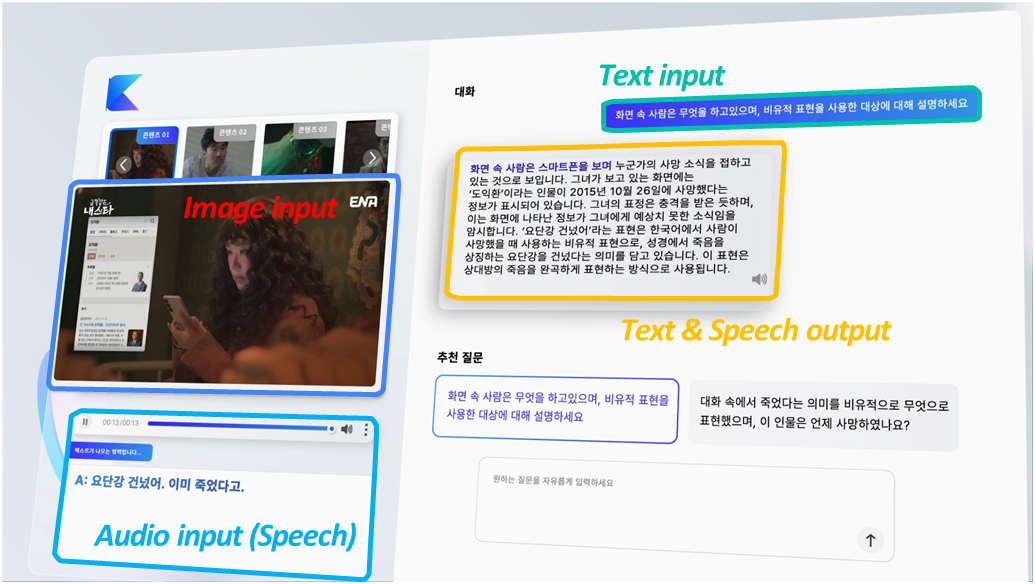Click the 대화 heading
The height and width of the screenshot is (584, 1035).
pyautogui.click(x=465, y=92)
